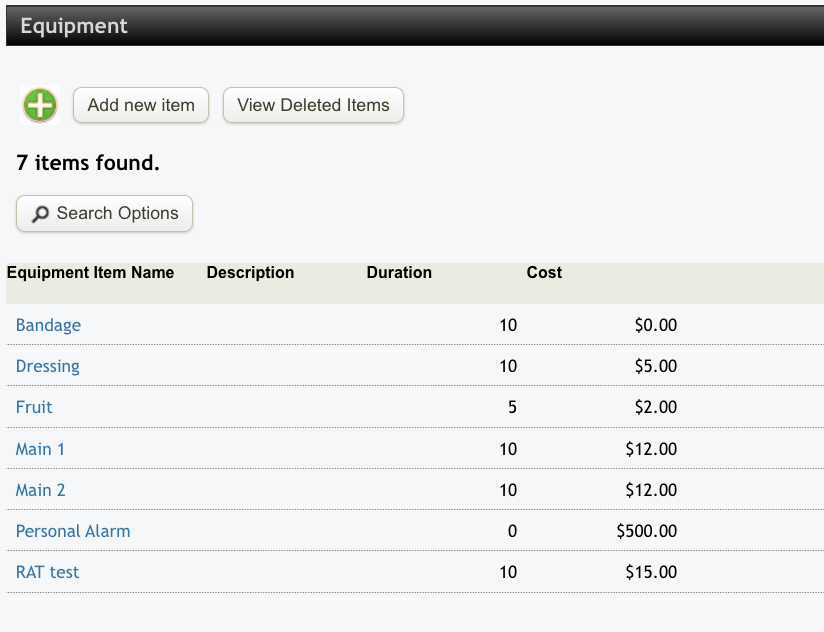824x632 pixels.
Task: Open the Dressing equipment link
Action: pyautogui.click(x=48, y=366)
